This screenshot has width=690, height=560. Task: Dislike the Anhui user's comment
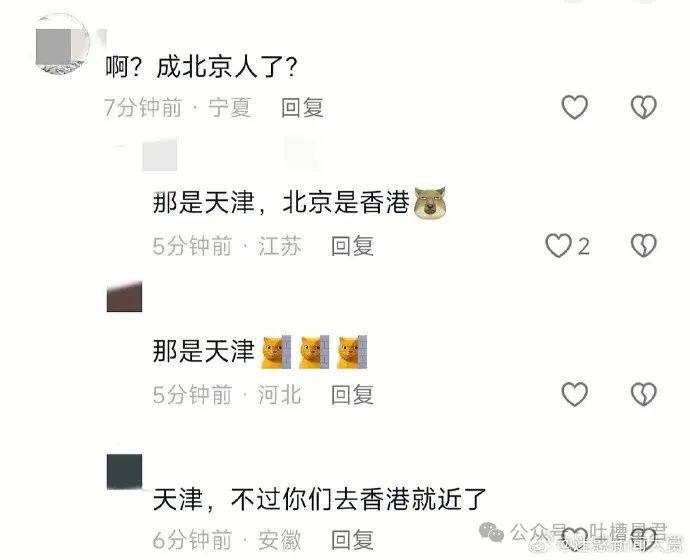pyautogui.click(x=644, y=538)
